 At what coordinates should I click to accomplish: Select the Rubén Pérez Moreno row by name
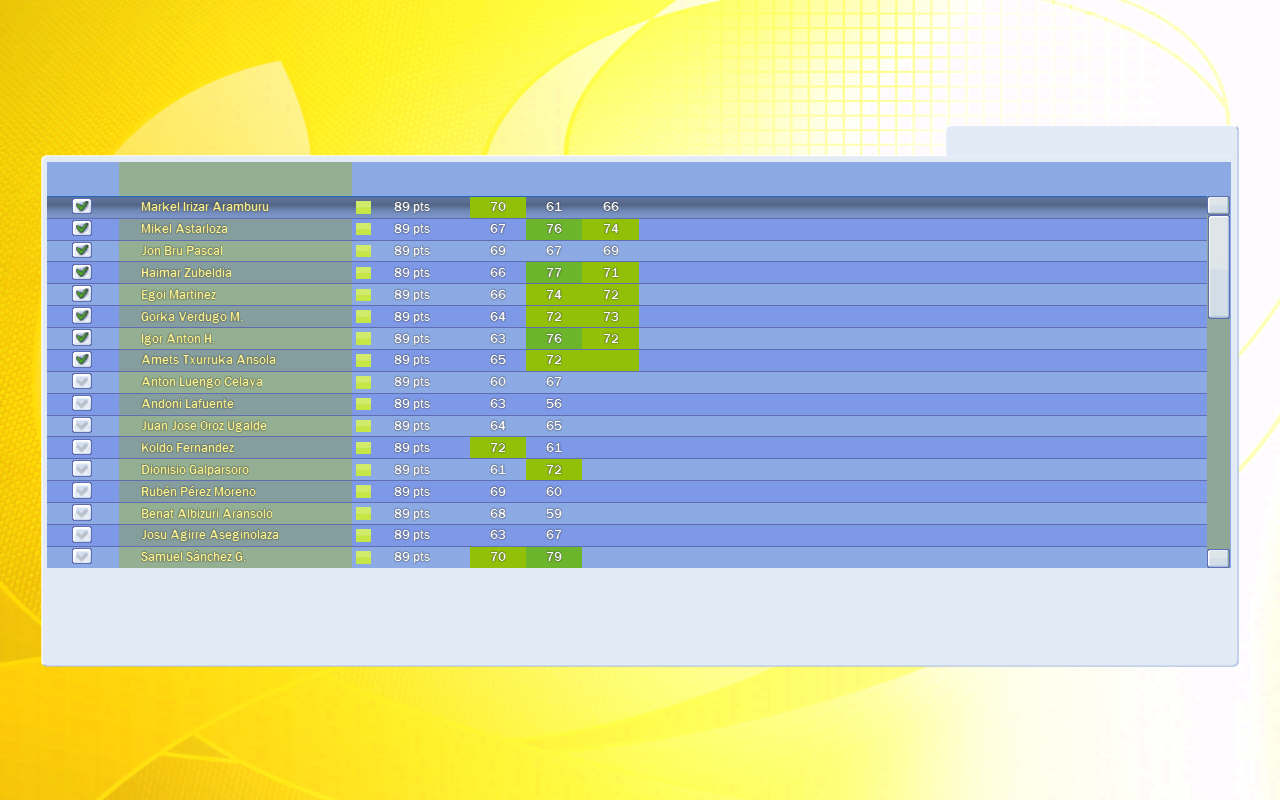coord(198,492)
